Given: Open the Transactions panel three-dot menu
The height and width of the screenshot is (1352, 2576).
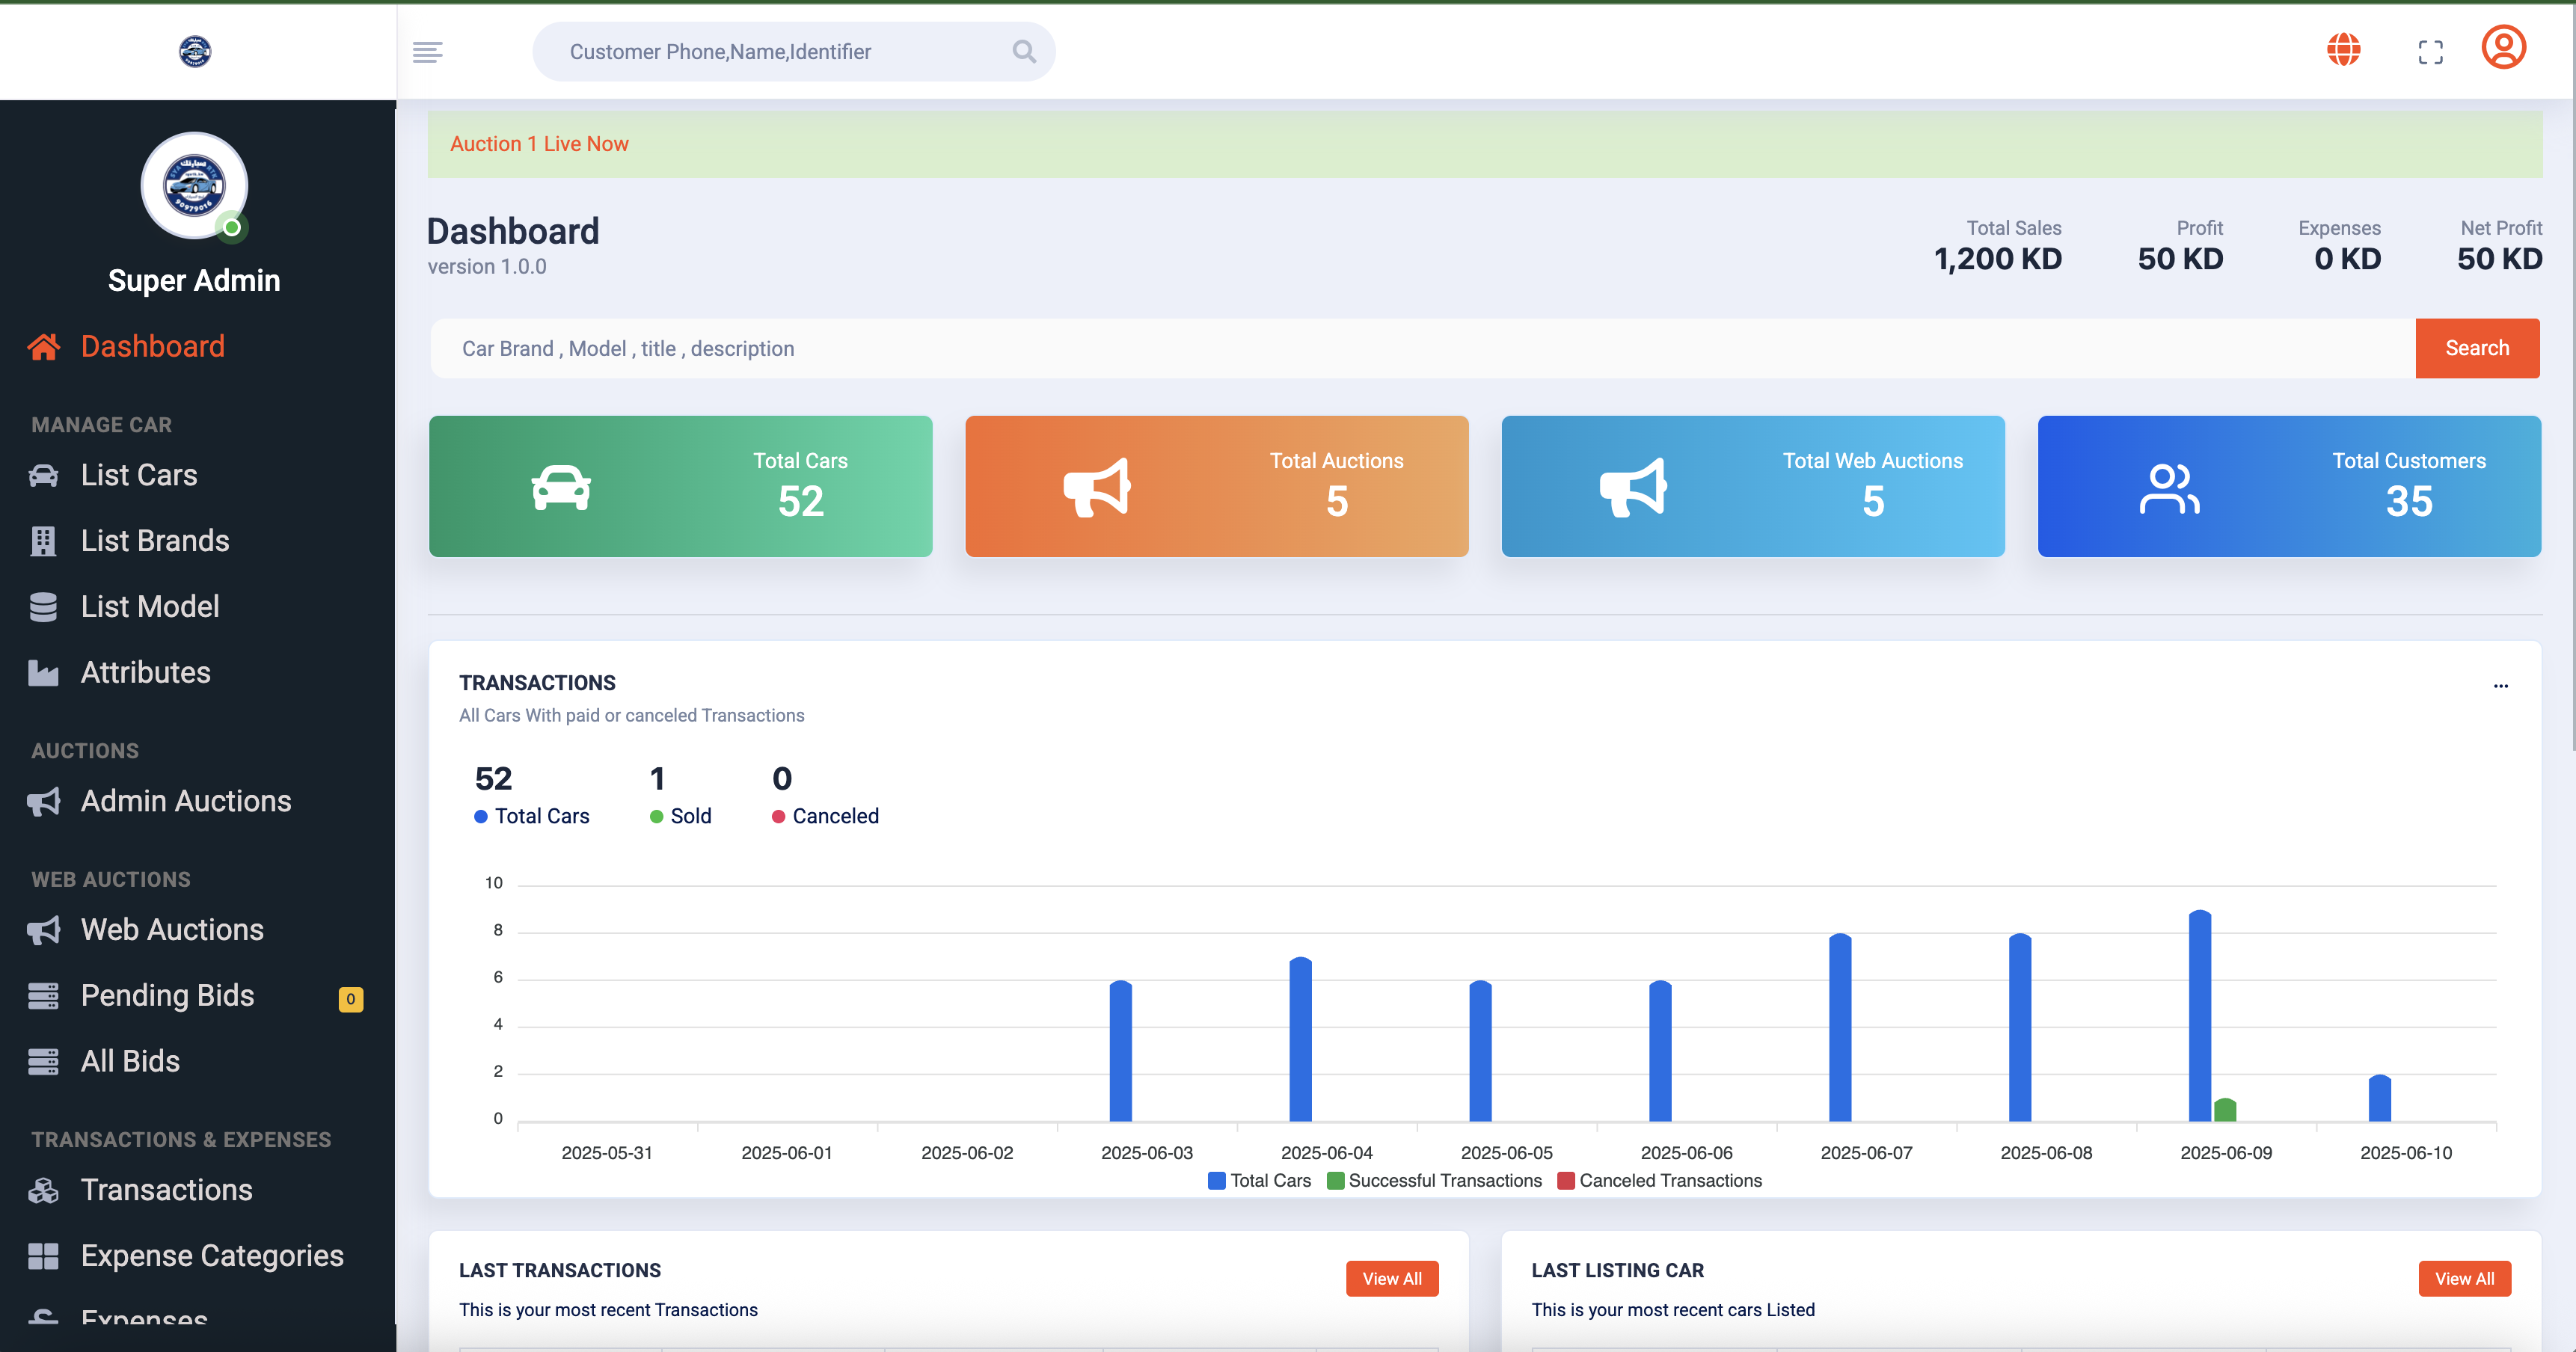Looking at the screenshot, I should coord(2500,686).
